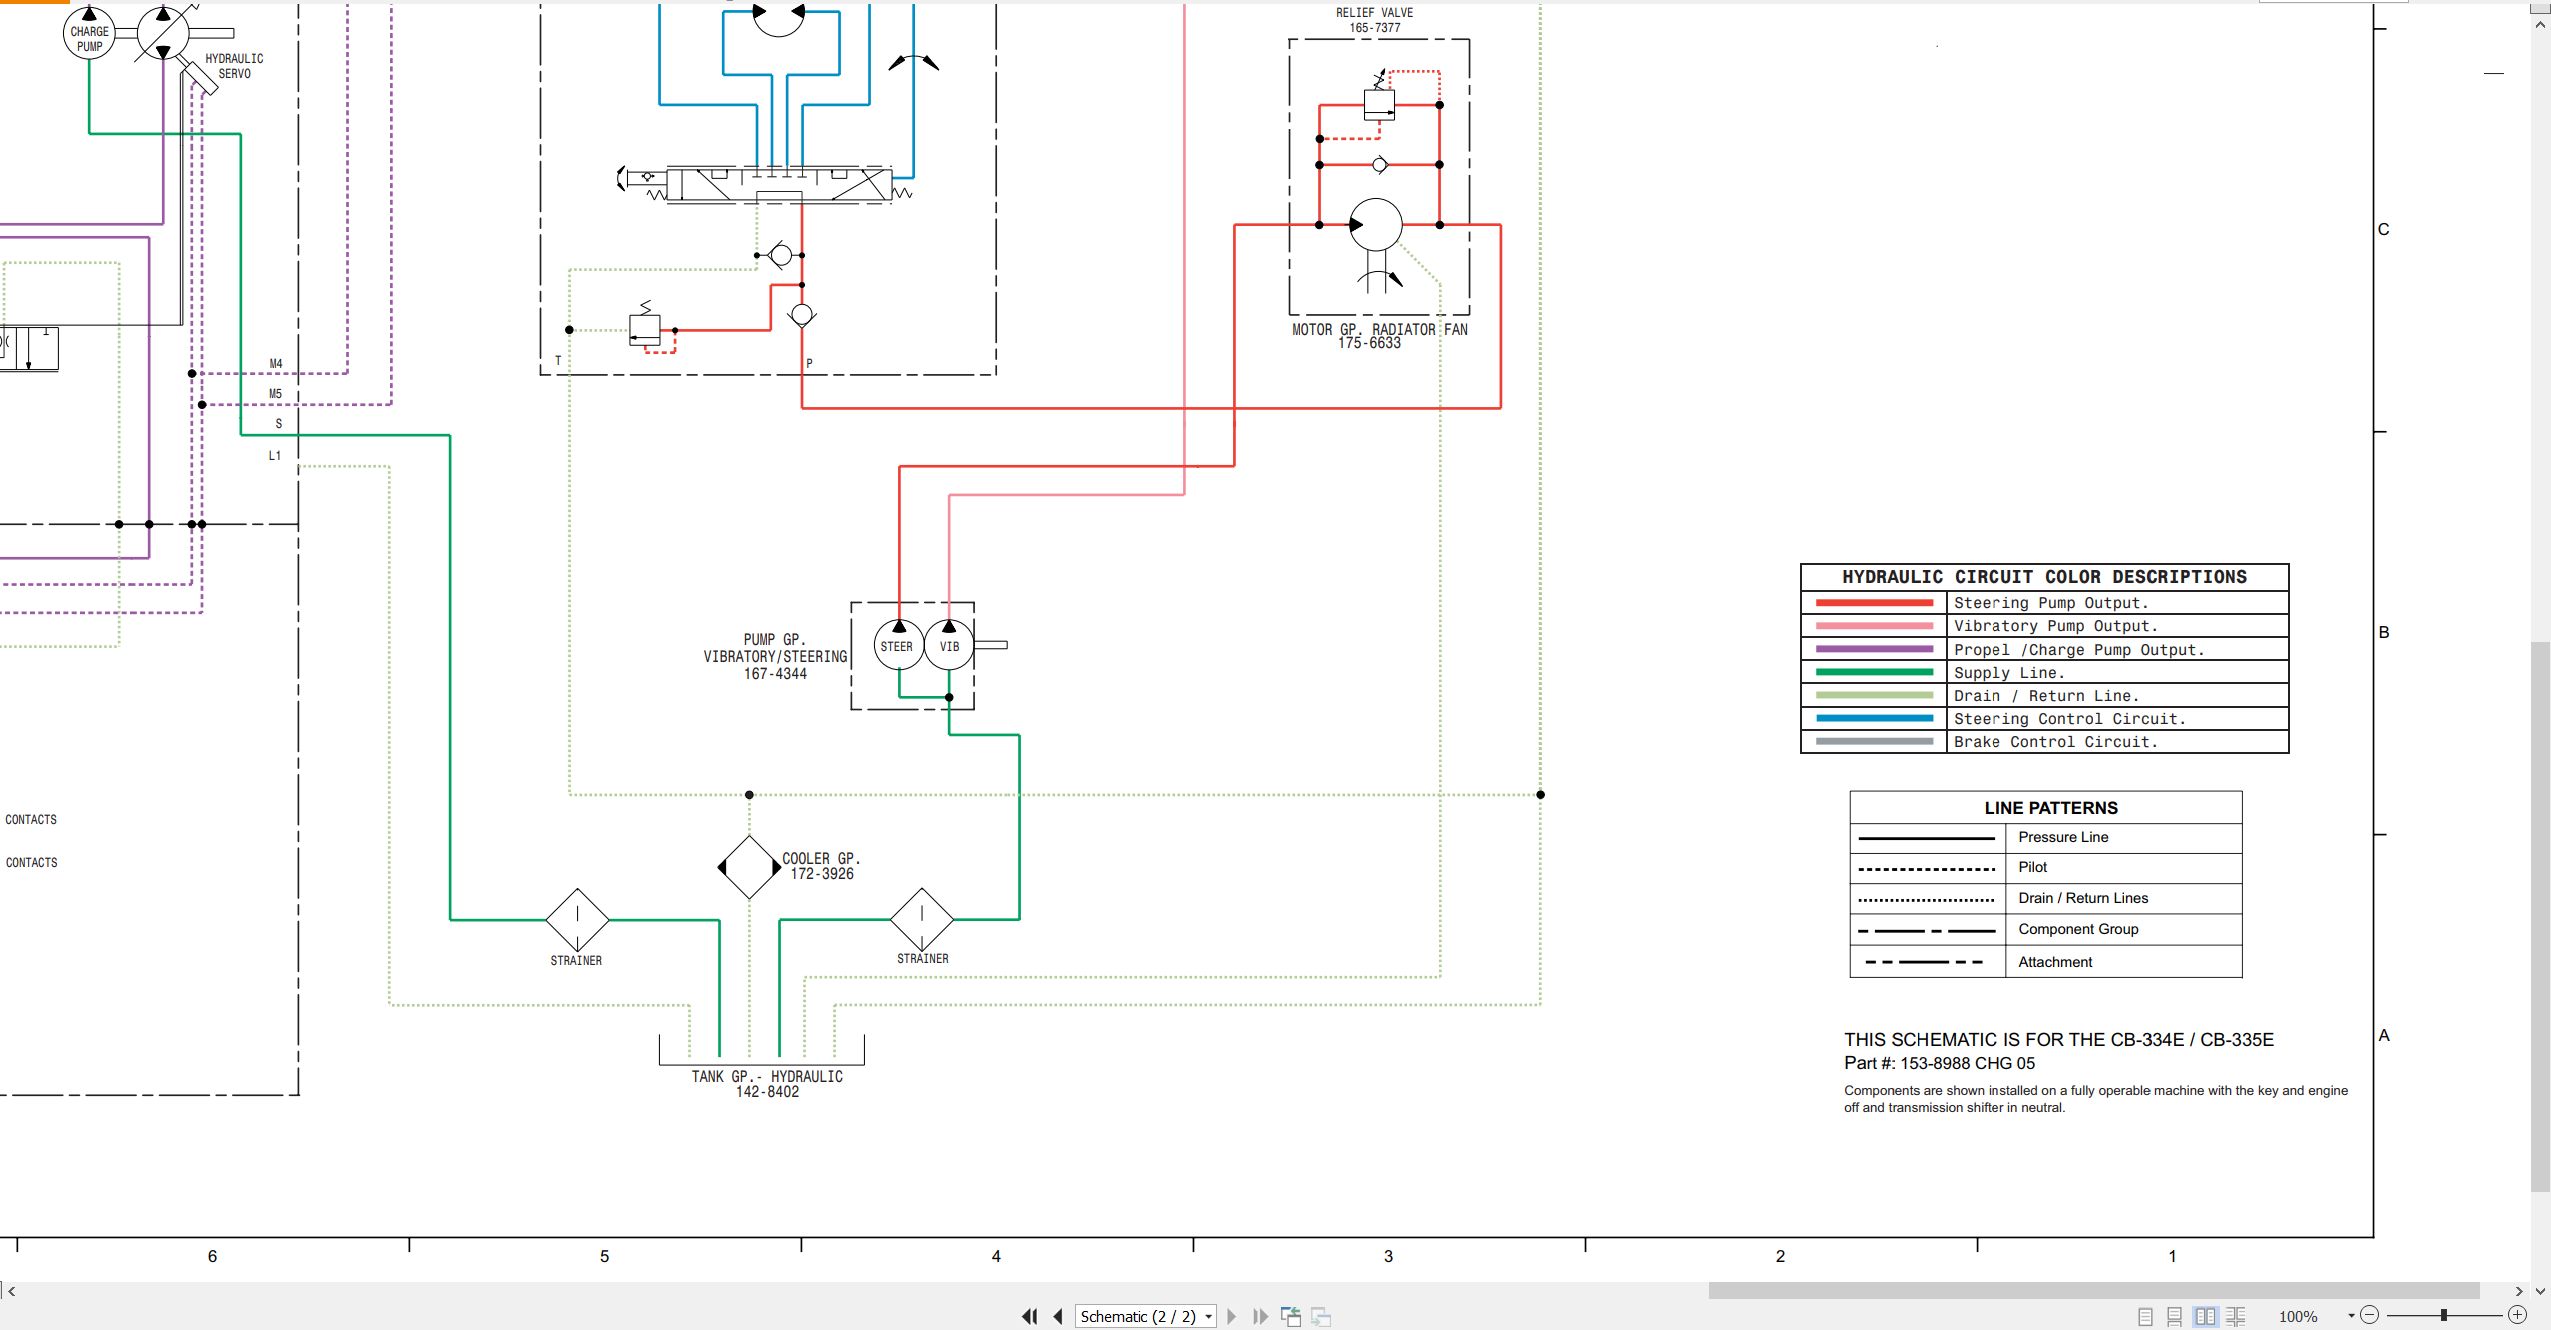The height and width of the screenshot is (1330, 2551).
Task: Zoom out with the minus button
Action: point(2369,1315)
